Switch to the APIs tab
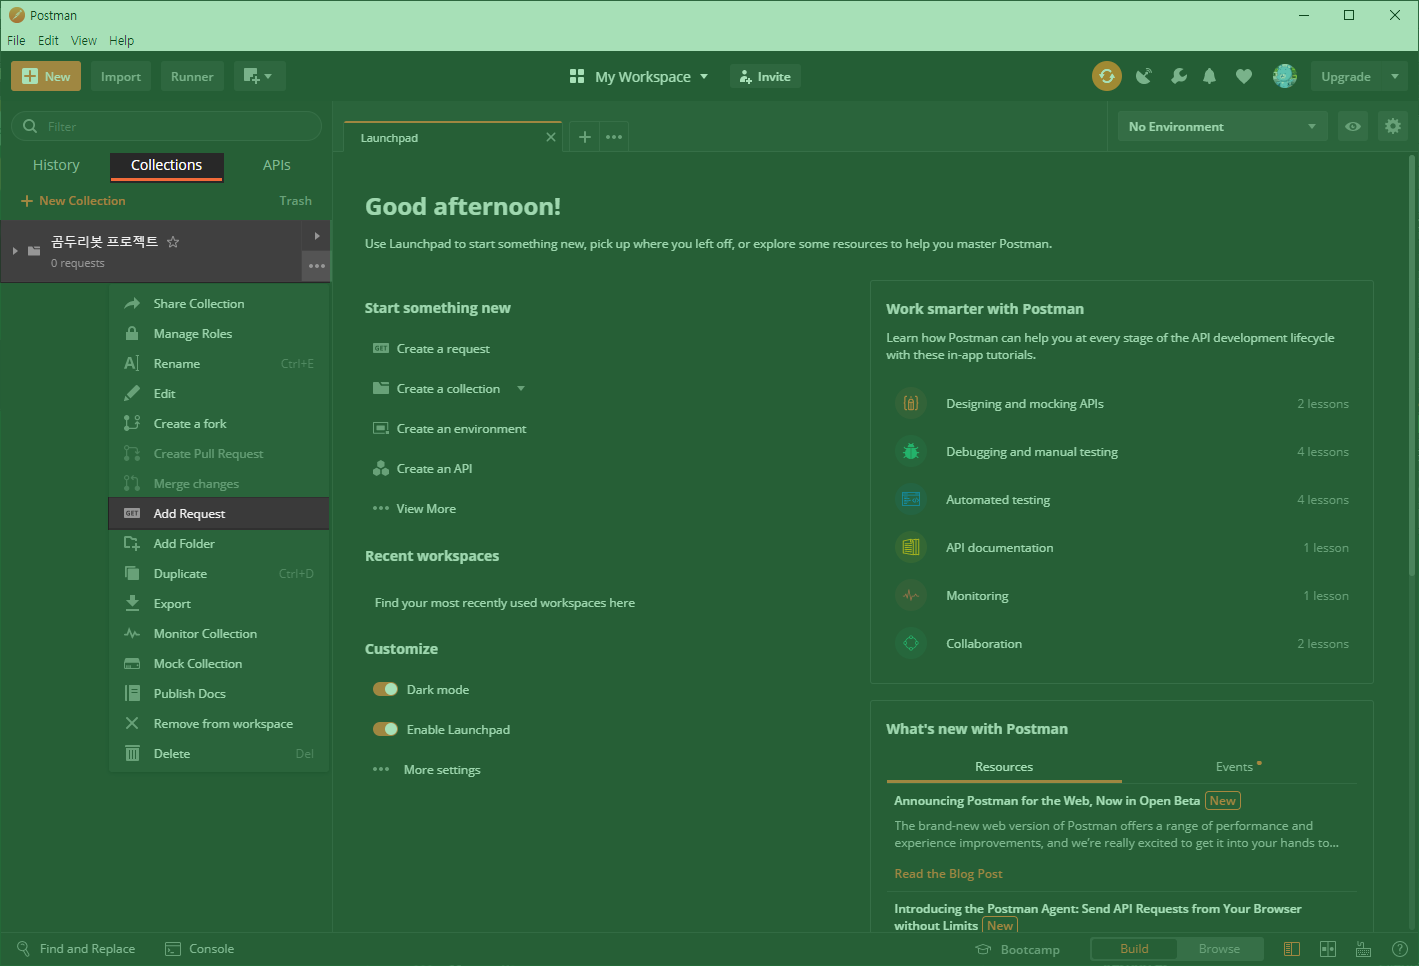This screenshot has width=1419, height=966. pos(277,165)
